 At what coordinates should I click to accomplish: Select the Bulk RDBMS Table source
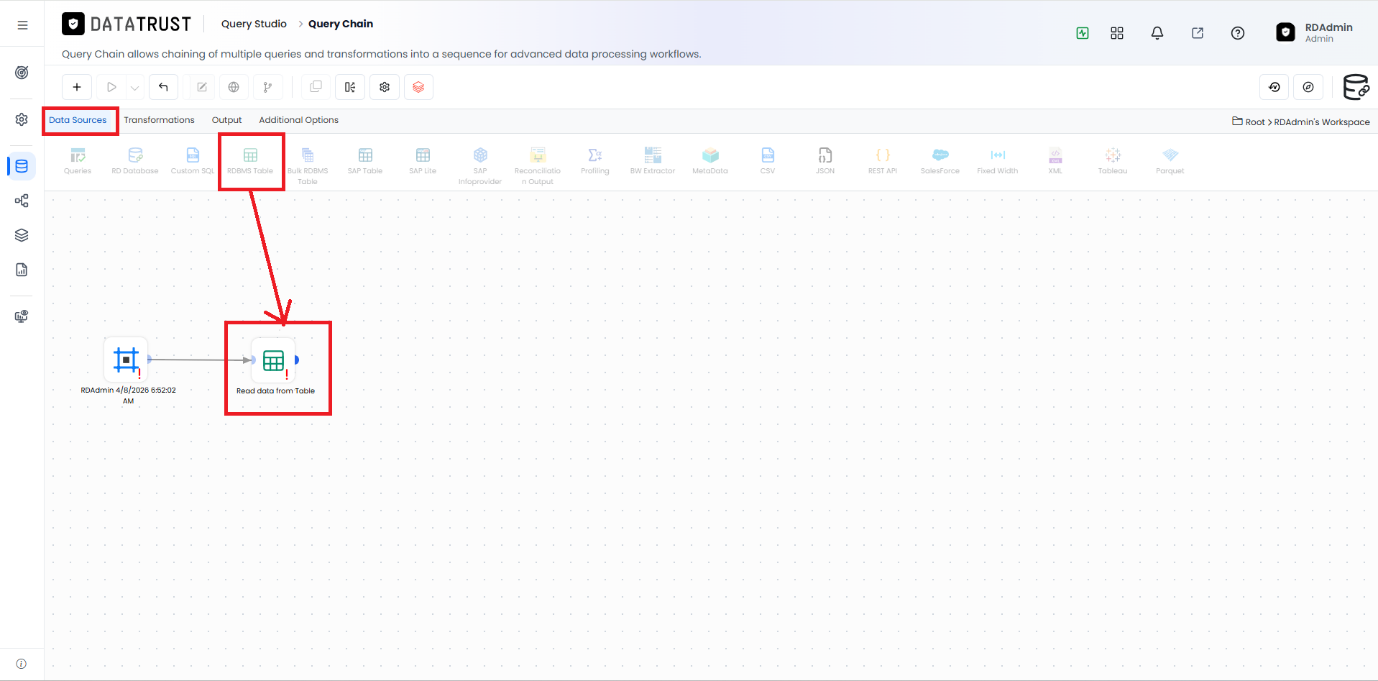coord(307,165)
